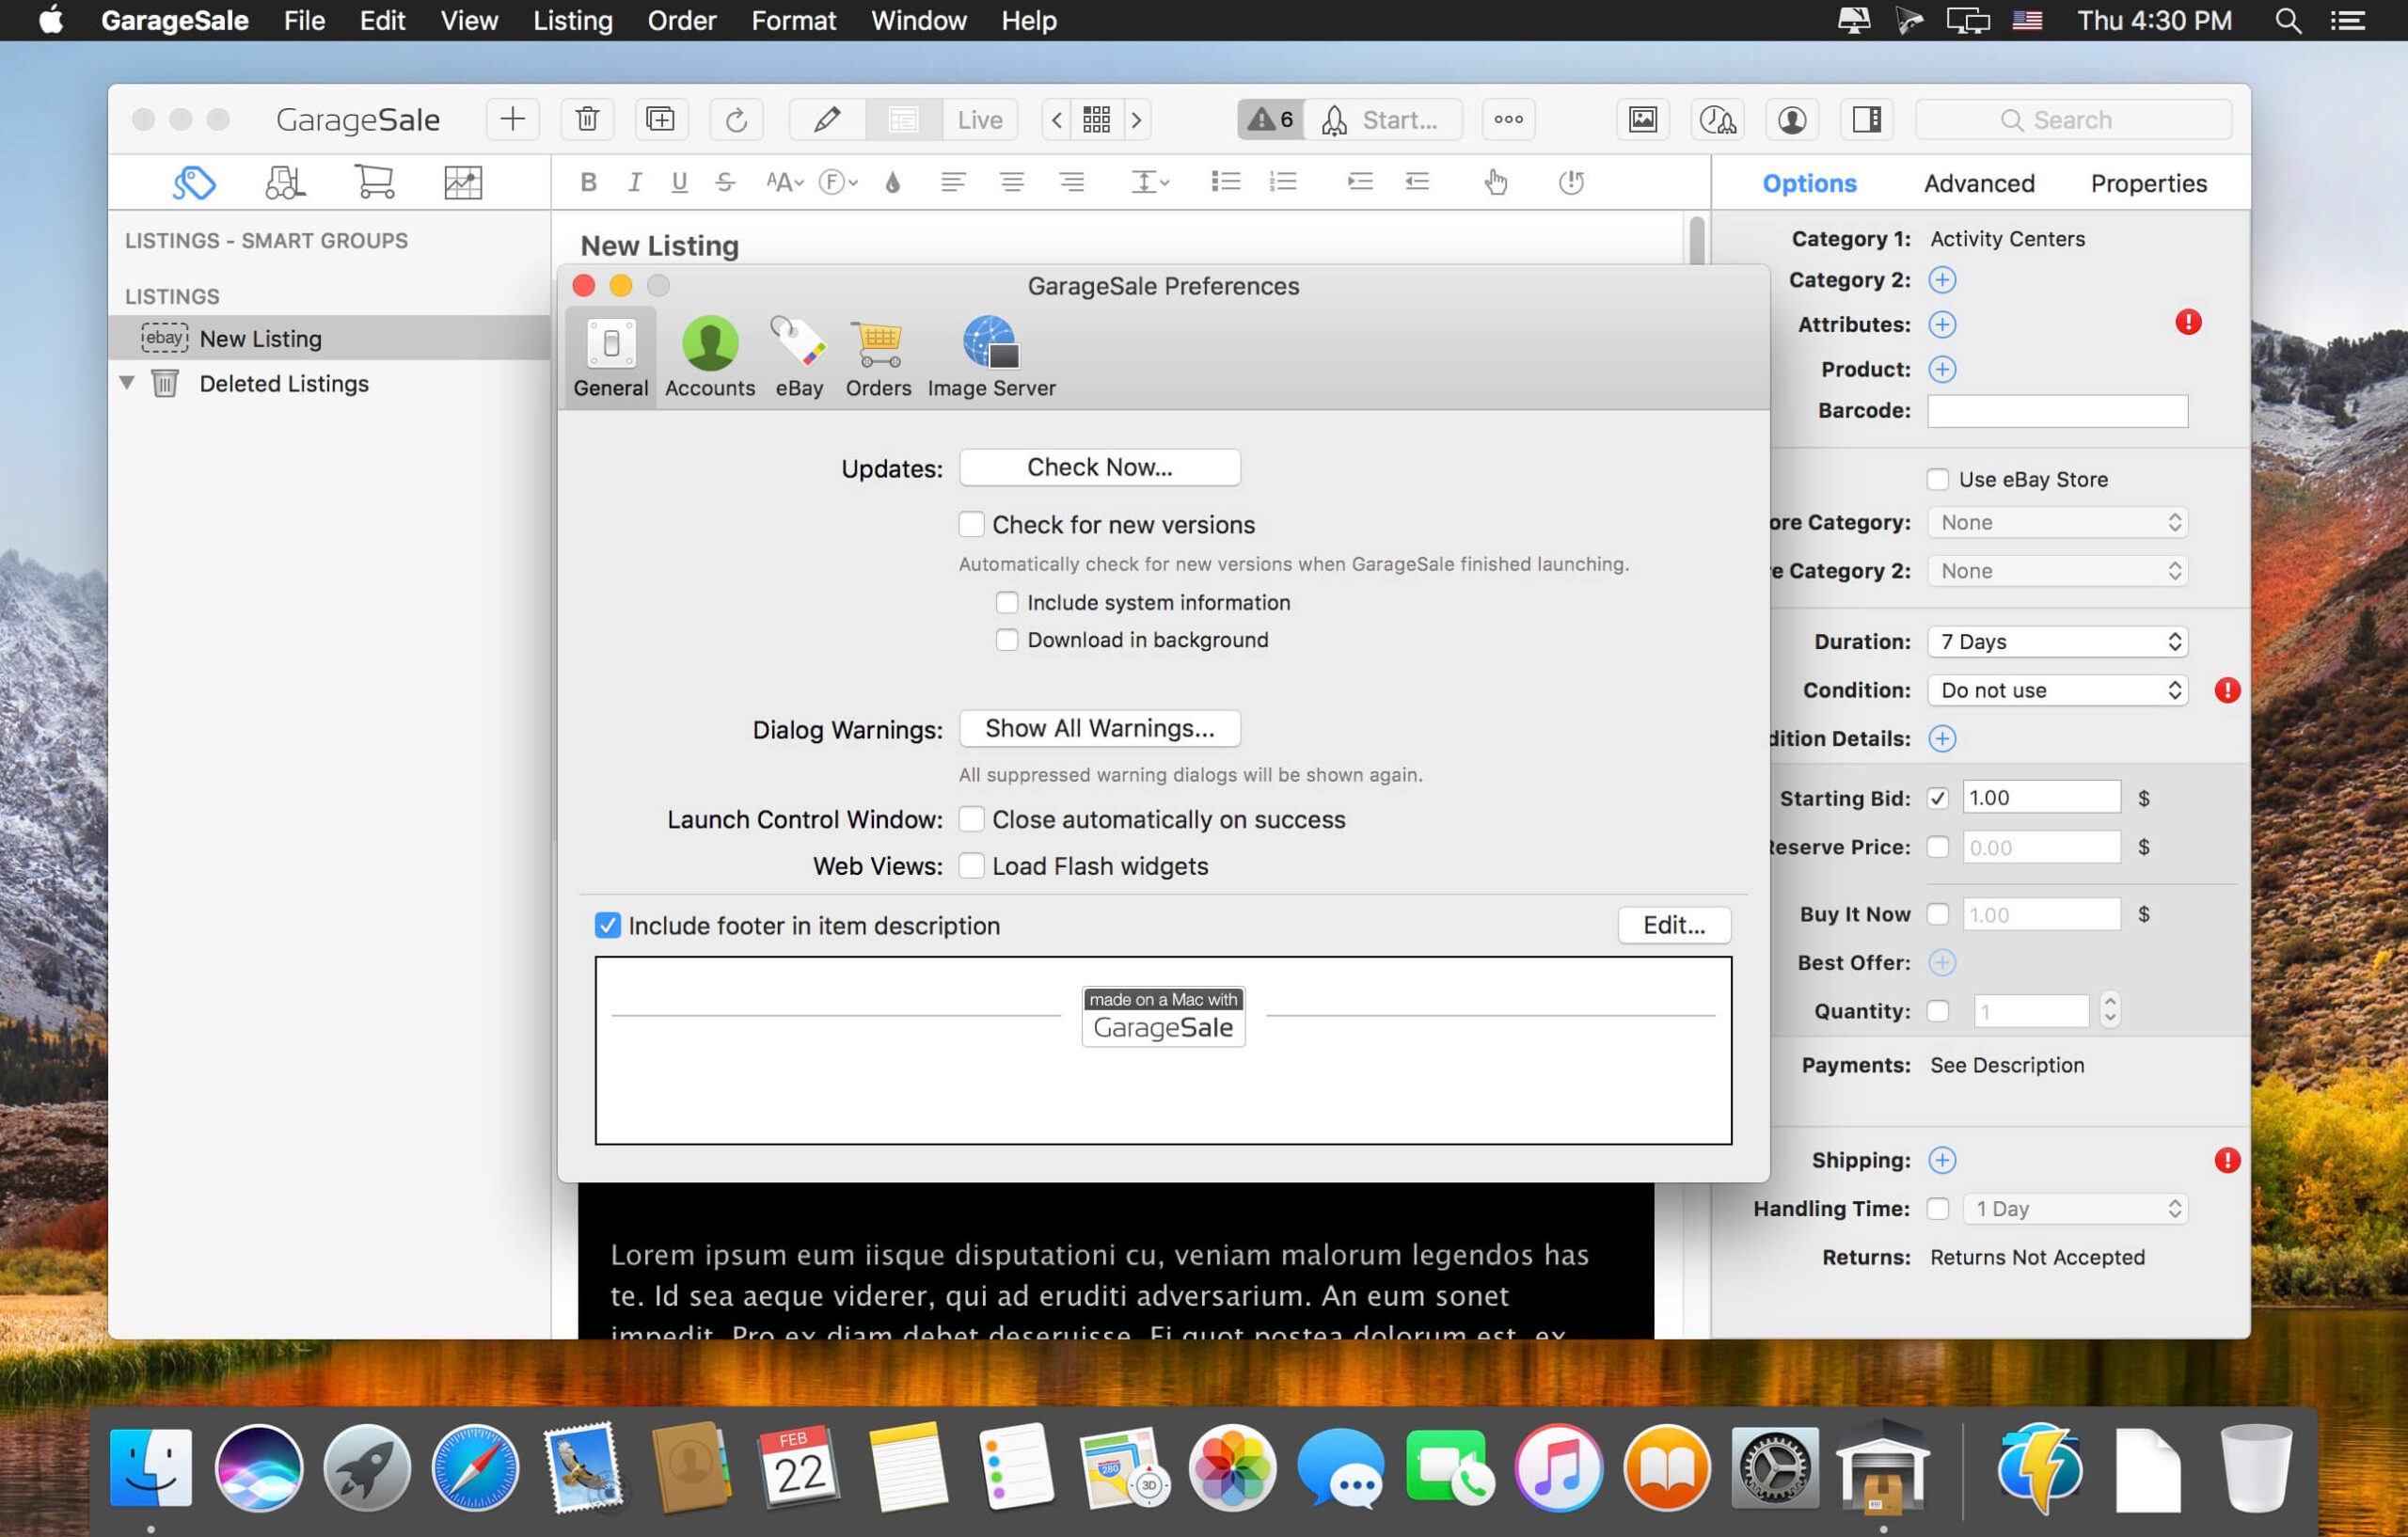Open the Condition dropdown
The image size is (2408, 1537).
[2057, 691]
